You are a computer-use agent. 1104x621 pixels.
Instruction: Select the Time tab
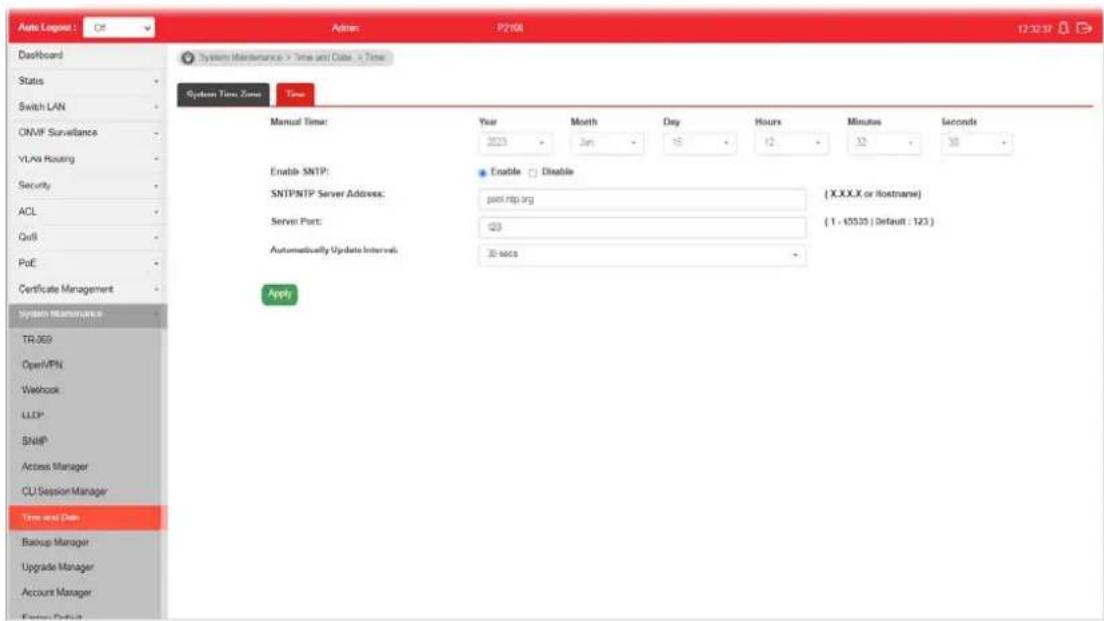click(x=295, y=94)
